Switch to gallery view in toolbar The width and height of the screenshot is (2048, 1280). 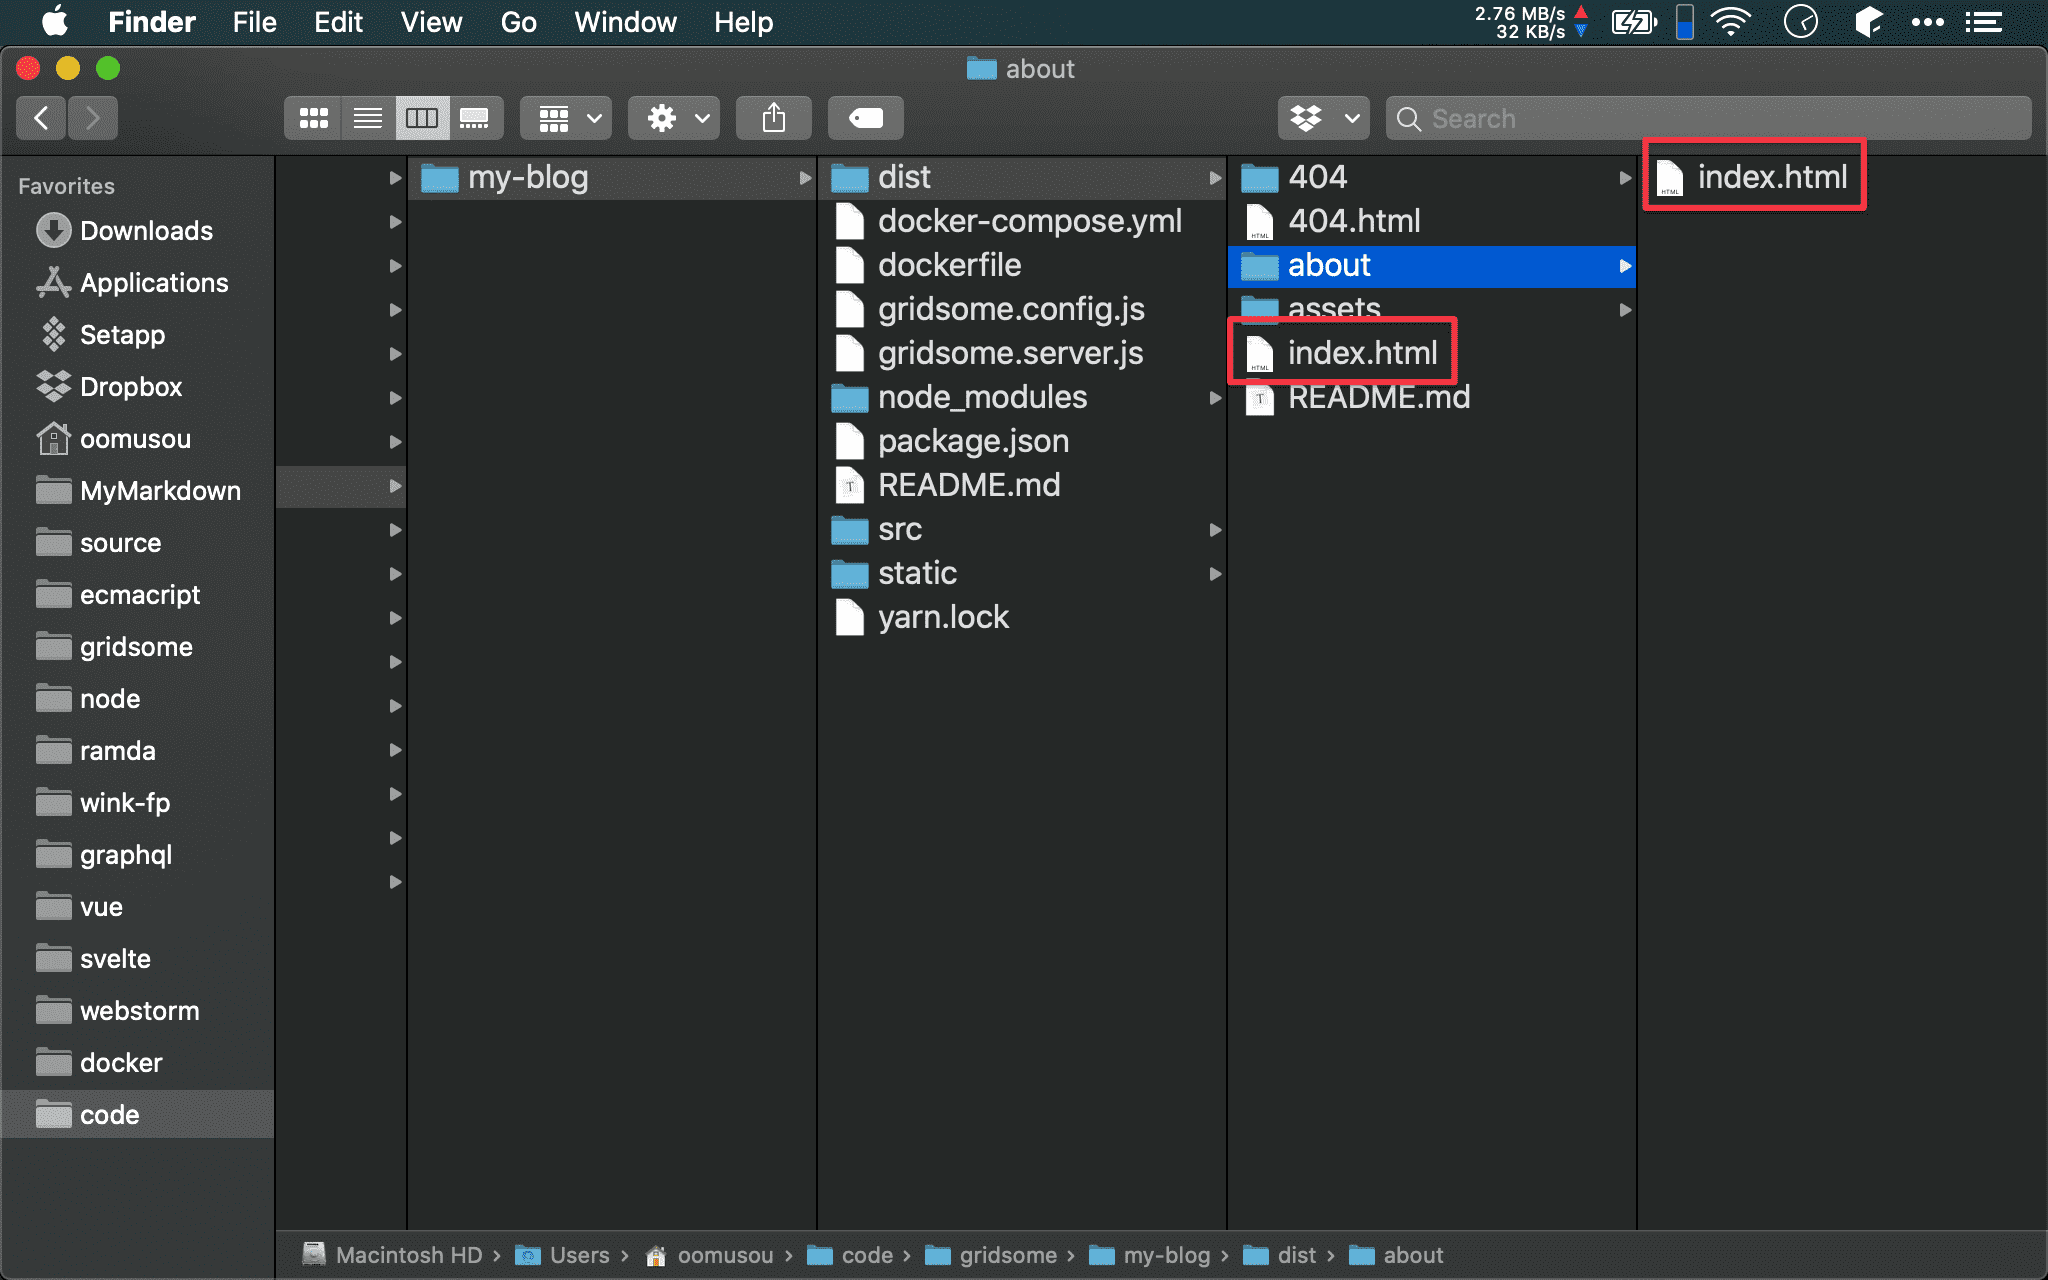(x=475, y=119)
